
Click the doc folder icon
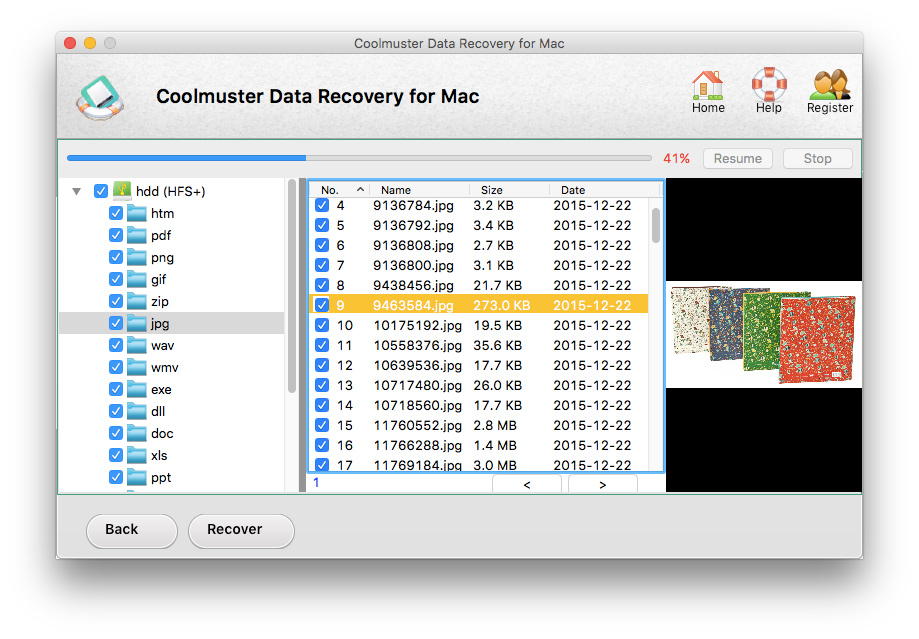click(x=137, y=433)
